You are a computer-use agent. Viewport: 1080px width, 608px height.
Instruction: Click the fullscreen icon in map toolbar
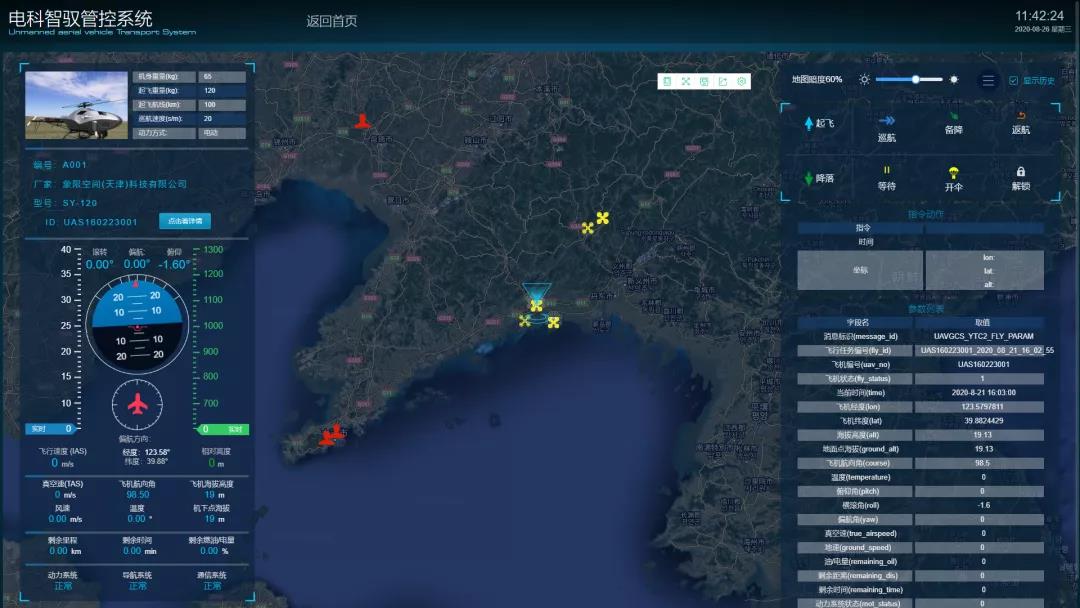click(x=686, y=82)
